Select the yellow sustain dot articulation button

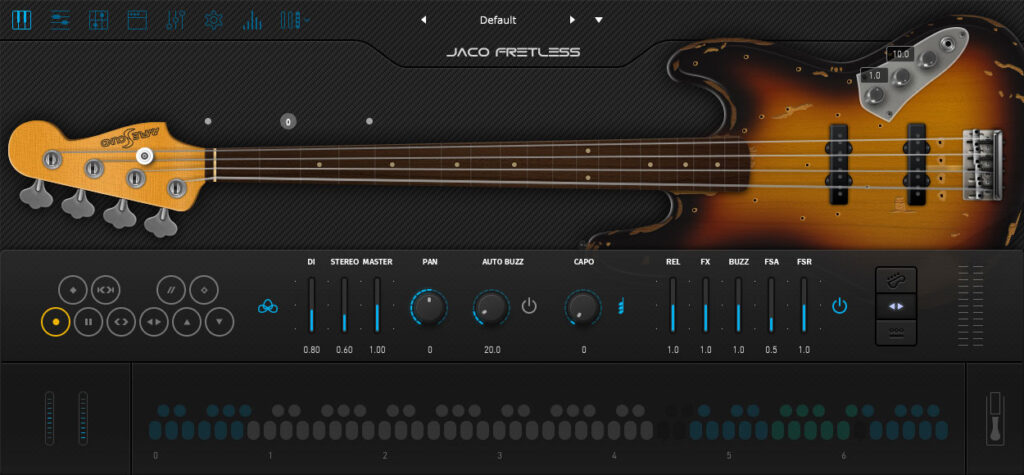56,321
